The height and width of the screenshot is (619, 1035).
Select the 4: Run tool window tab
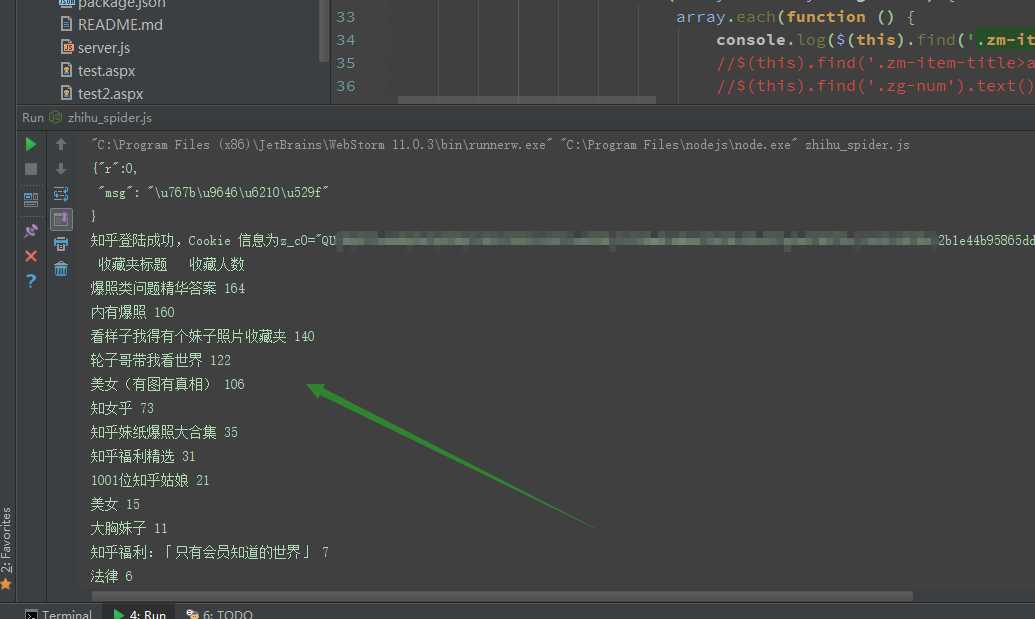click(x=139, y=614)
